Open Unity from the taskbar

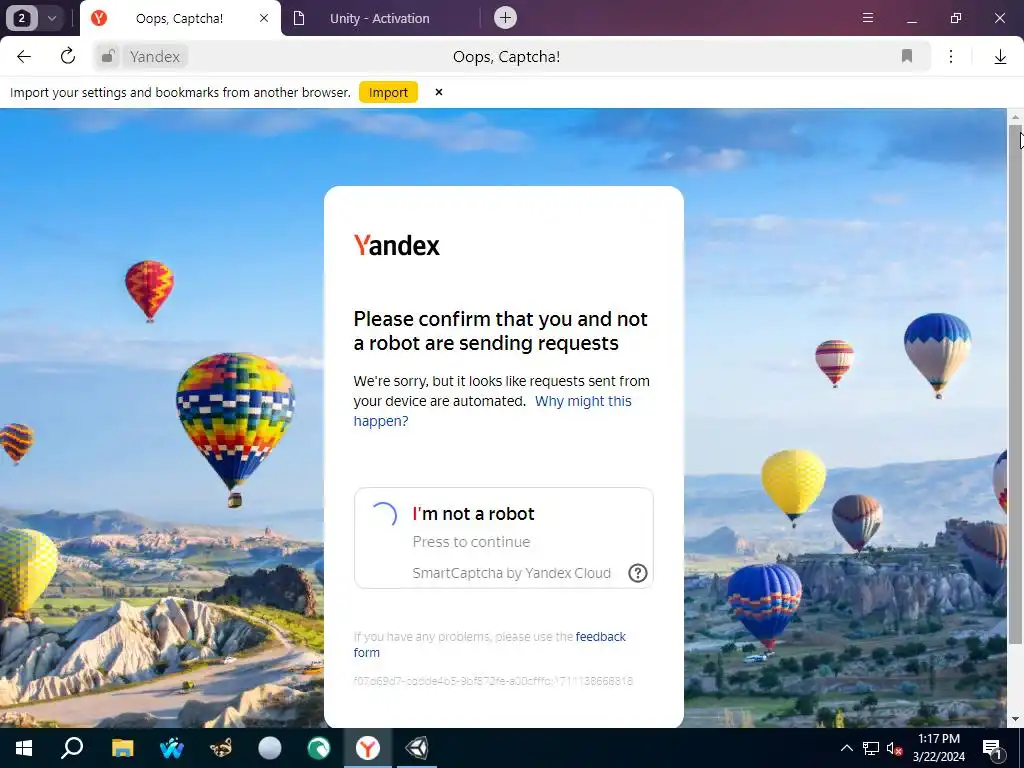[x=417, y=748]
